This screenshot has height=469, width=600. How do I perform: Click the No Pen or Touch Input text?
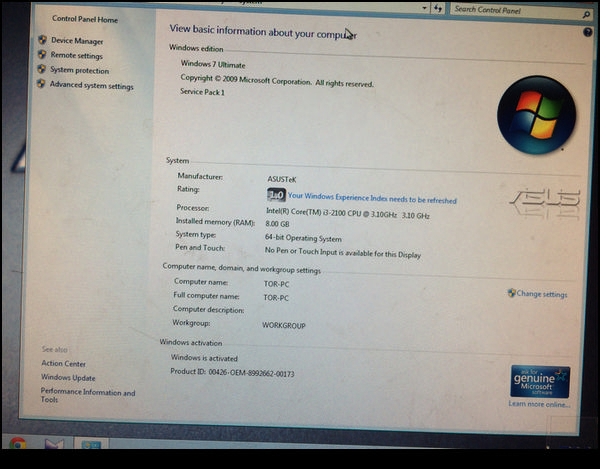point(342,252)
